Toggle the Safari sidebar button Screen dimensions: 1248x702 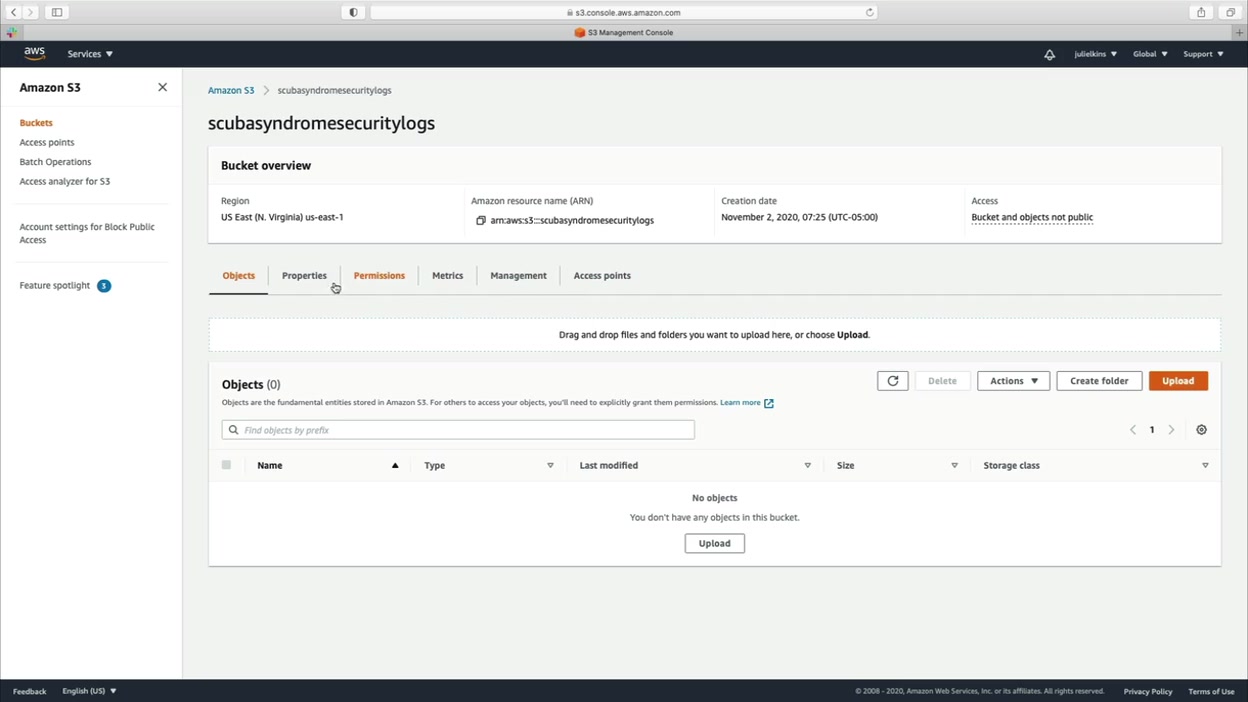point(57,12)
